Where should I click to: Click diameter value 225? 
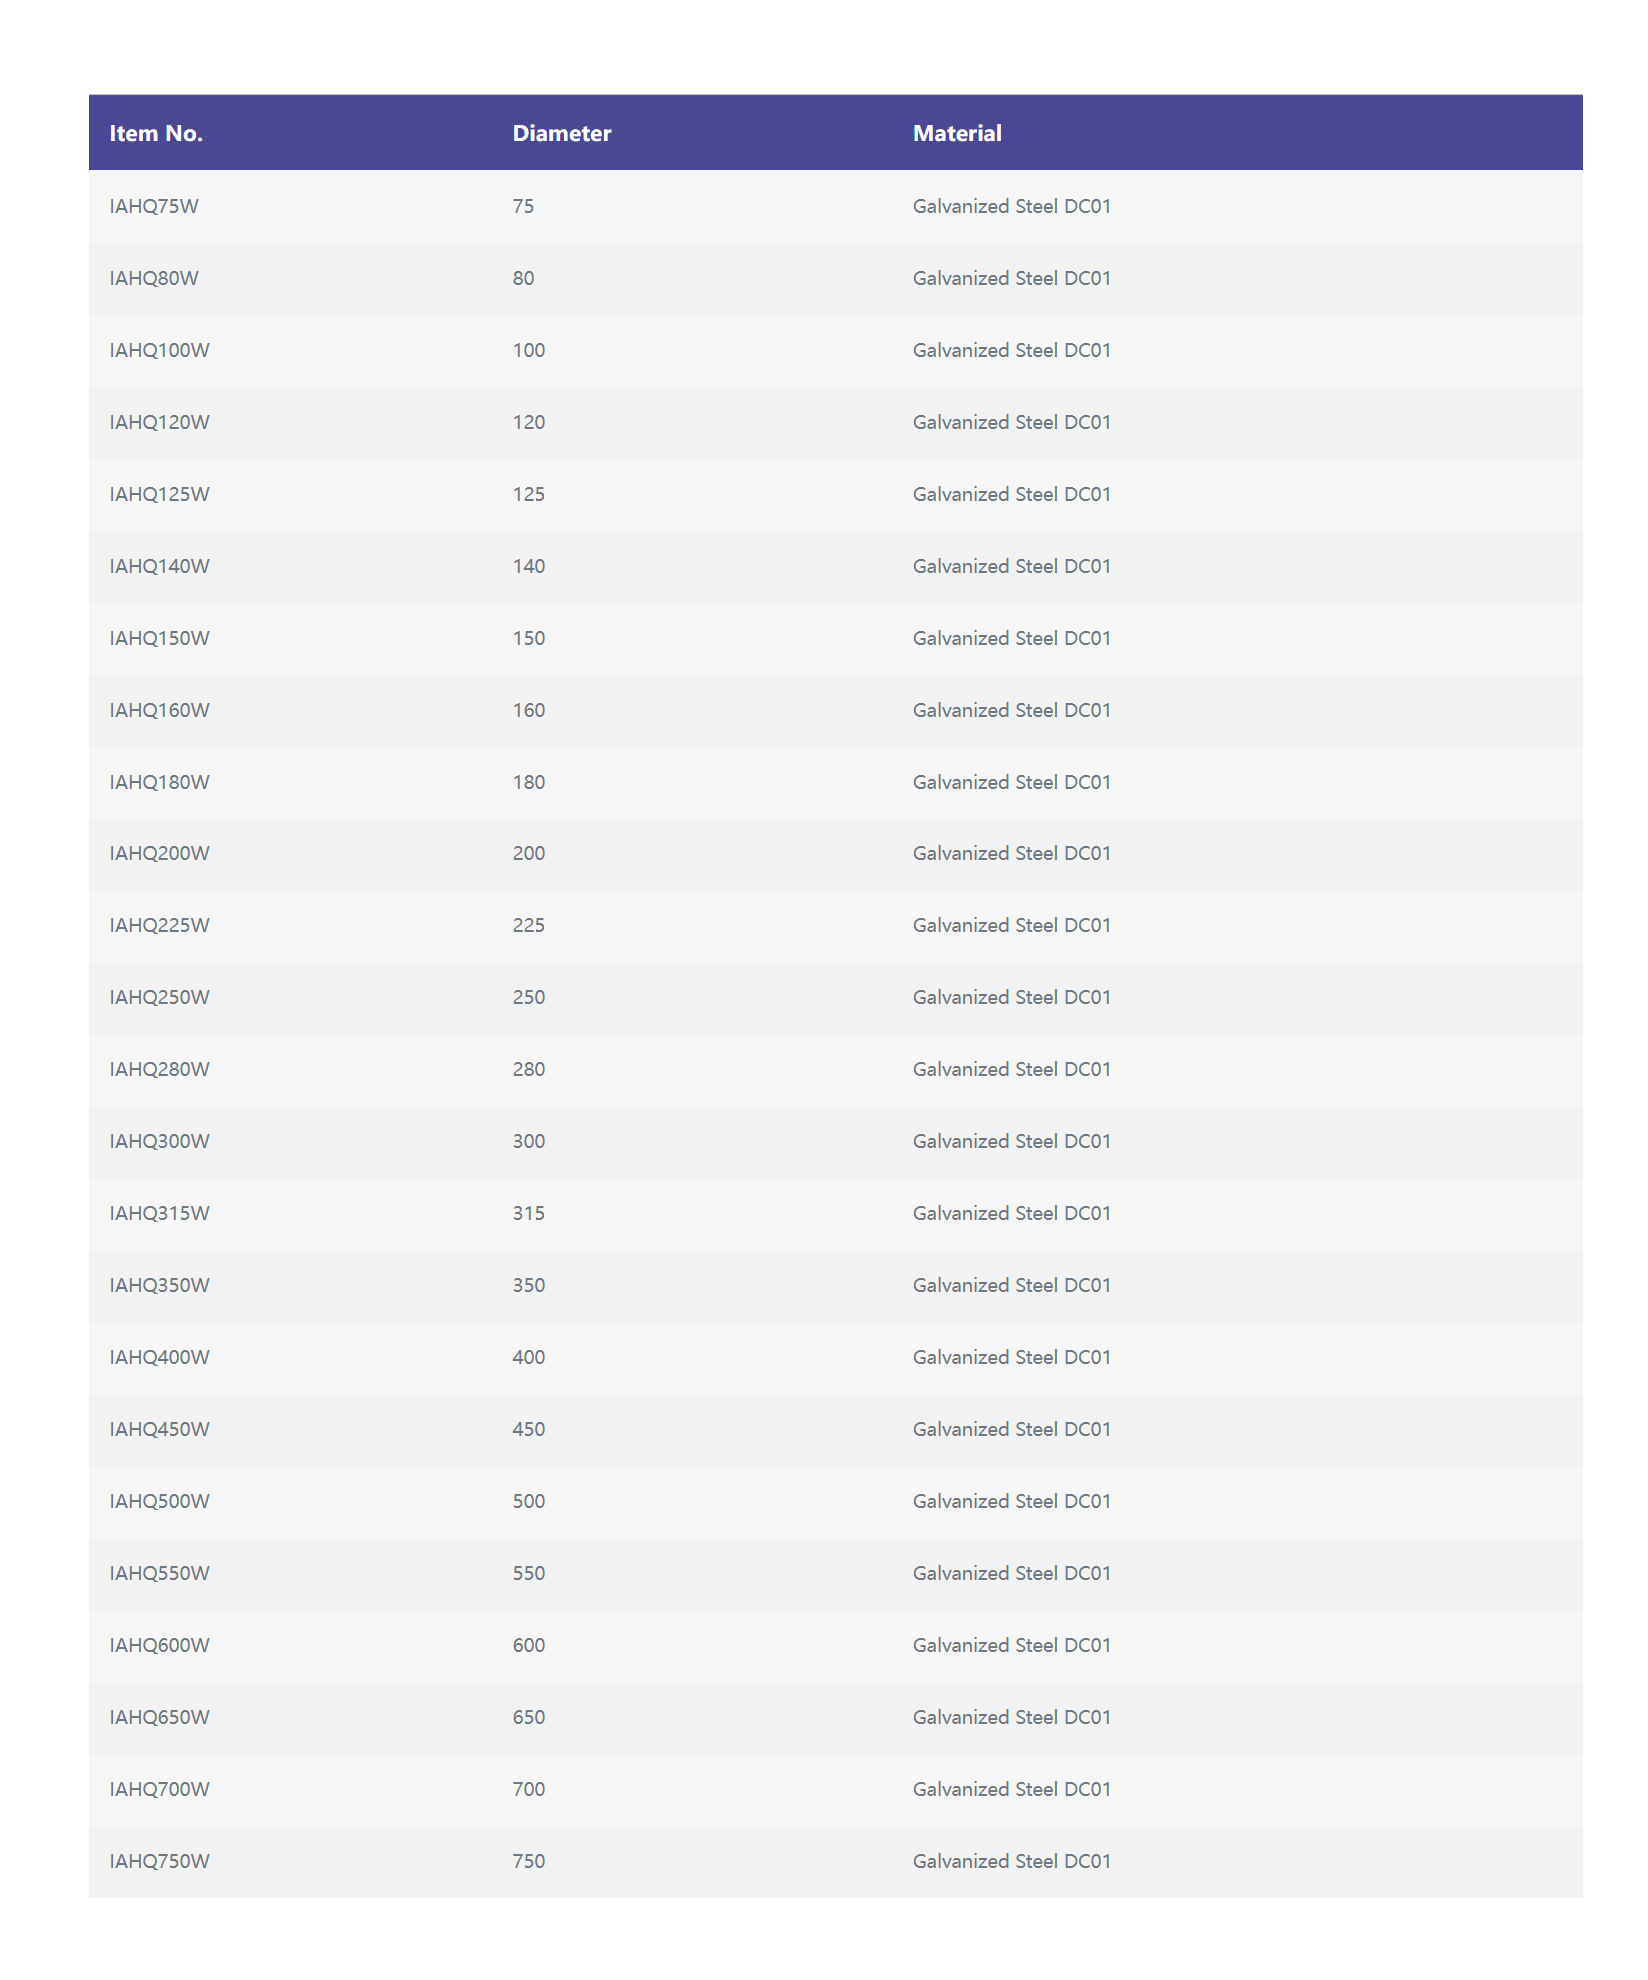pyautogui.click(x=528, y=925)
